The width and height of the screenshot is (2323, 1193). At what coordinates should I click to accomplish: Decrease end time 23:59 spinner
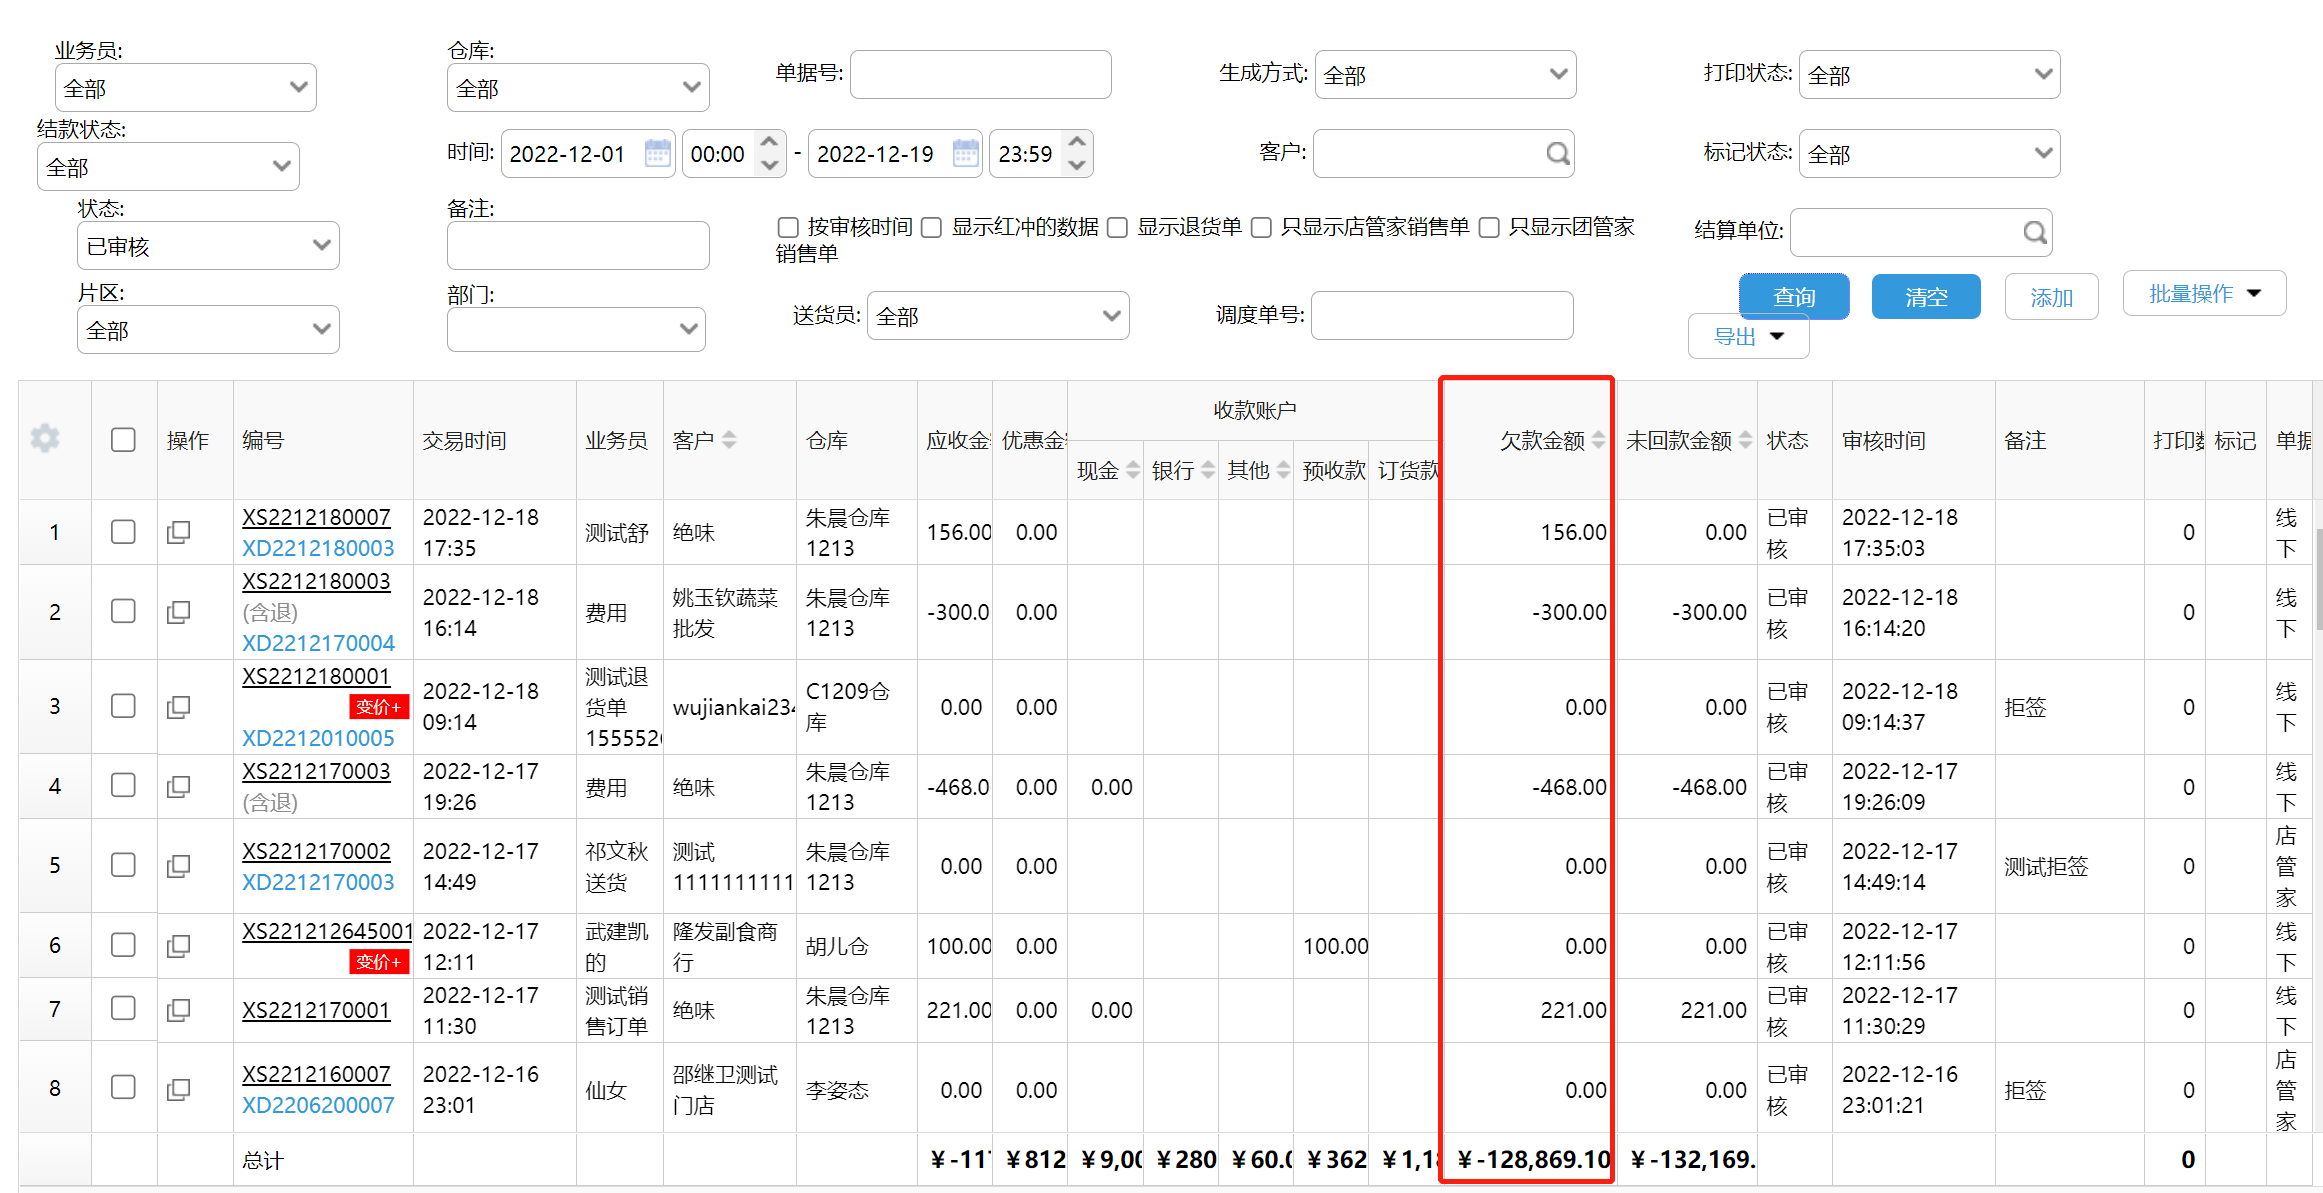tap(1077, 165)
